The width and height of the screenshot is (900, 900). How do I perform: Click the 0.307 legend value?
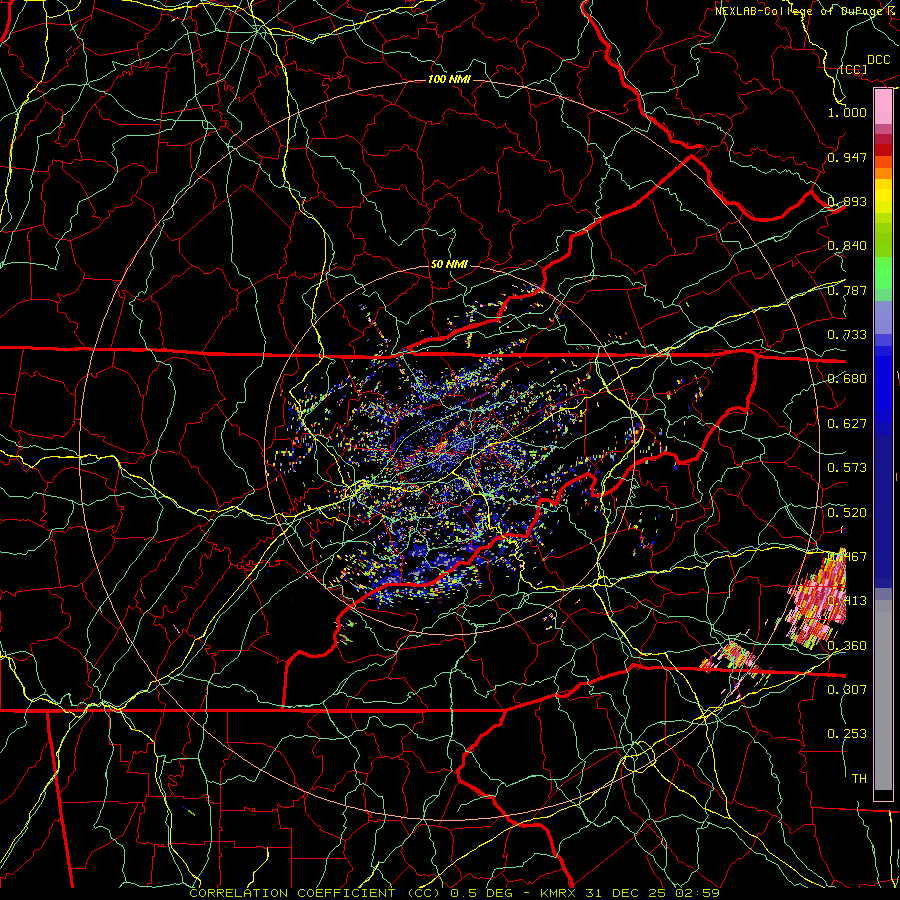tap(847, 690)
